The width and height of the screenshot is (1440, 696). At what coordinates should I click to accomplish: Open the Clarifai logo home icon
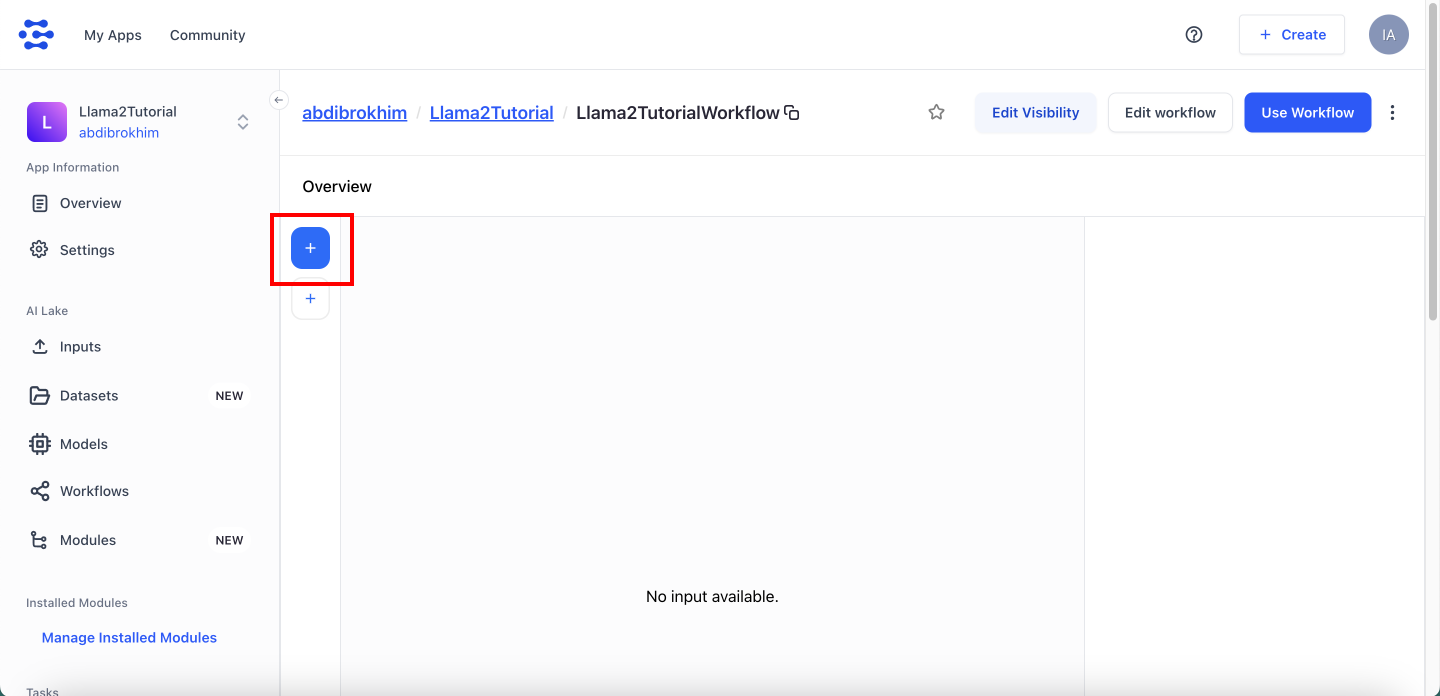[37, 34]
